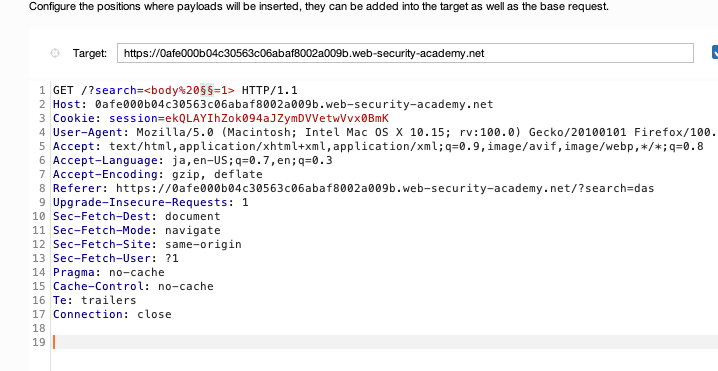Click the HTTP/1.1 protocol text
Viewport: 718px width, 371px height.
270,90
